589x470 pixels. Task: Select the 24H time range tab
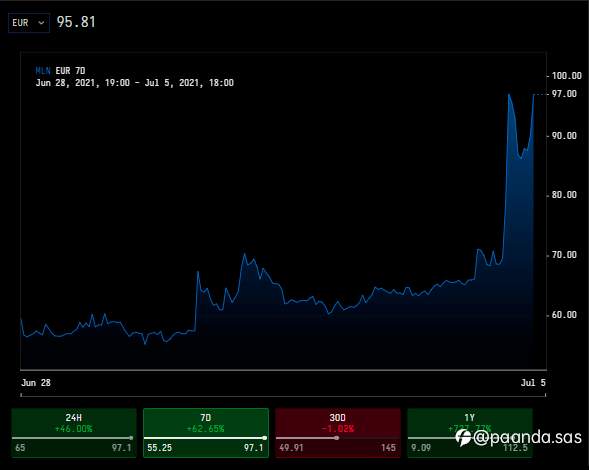click(x=74, y=433)
